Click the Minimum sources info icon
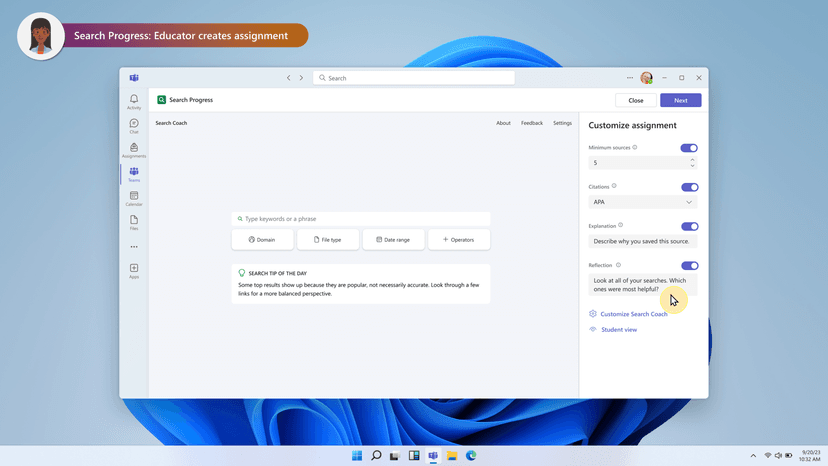The height and width of the screenshot is (466, 828). pyautogui.click(x=635, y=147)
